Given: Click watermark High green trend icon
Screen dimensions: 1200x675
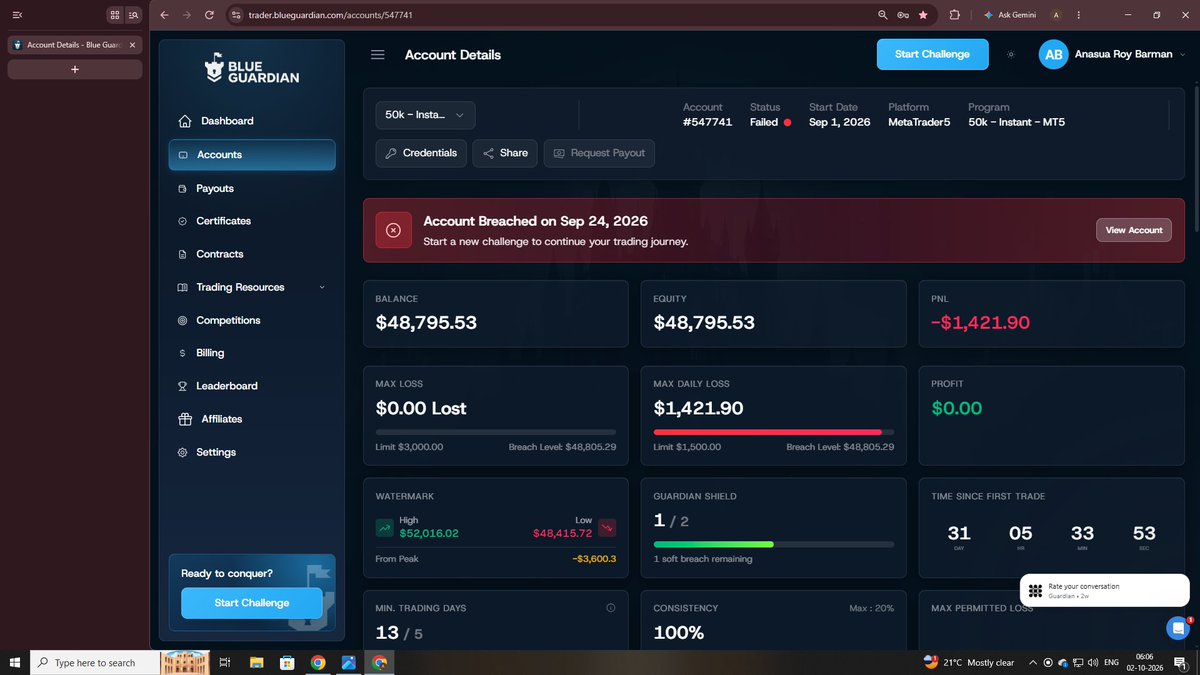Looking at the screenshot, I should pos(385,527).
